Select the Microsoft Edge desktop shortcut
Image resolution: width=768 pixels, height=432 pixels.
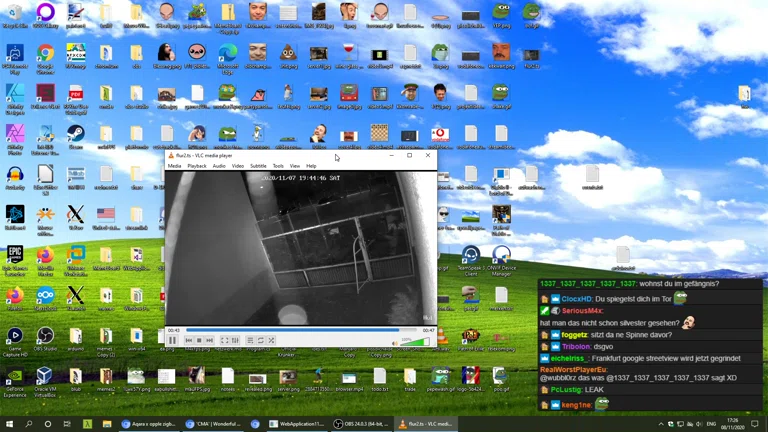[x=228, y=59]
